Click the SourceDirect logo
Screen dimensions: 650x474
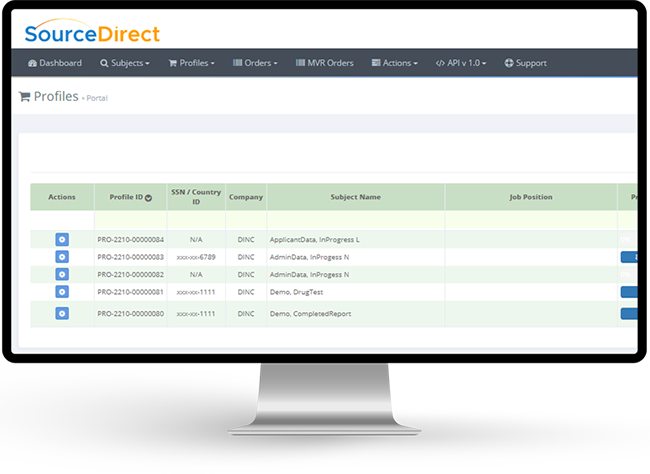[92, 32]
